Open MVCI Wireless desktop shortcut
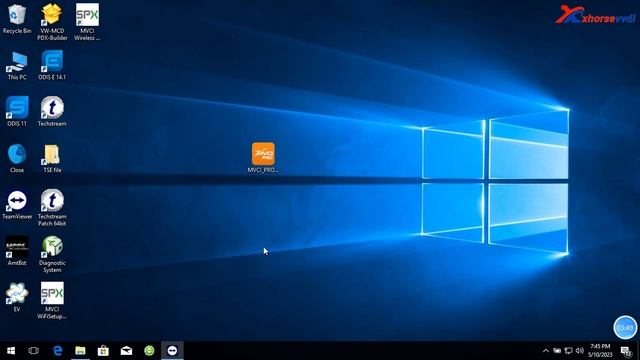The height and width of the screenshot is (360, 640). point(87,22)
